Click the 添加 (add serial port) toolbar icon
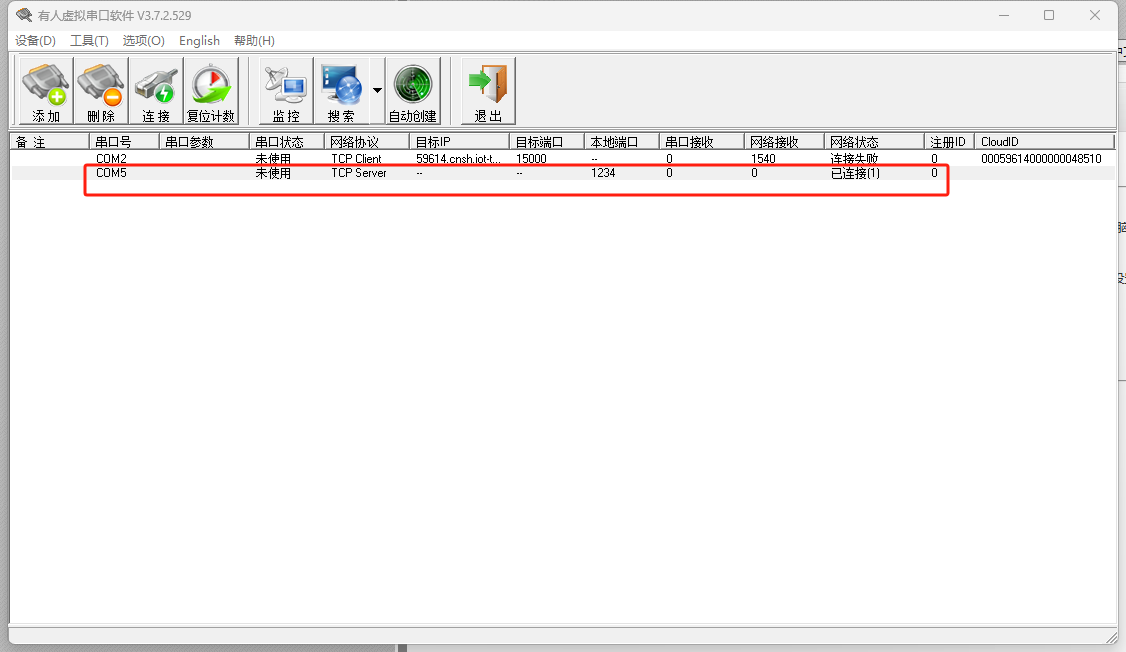Screen dimensions: 1126x652 click(45, 91)
